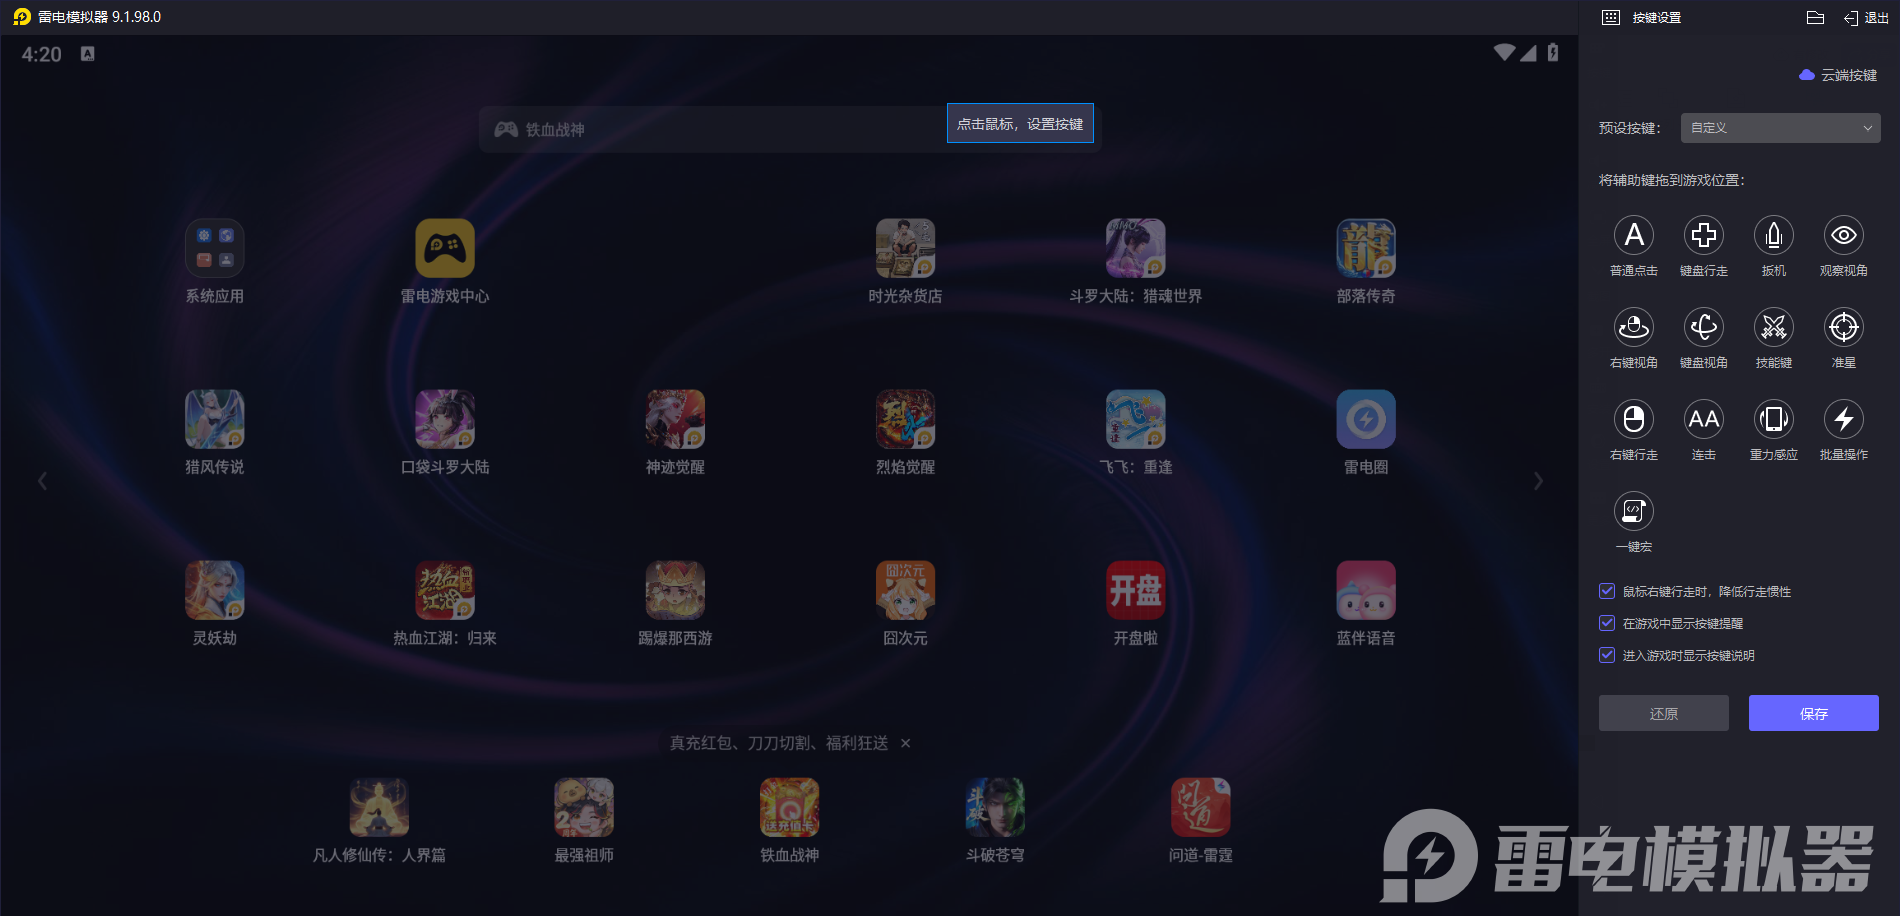
Task: Click the Wi-Fi status icon
Action: point(1504,52)
